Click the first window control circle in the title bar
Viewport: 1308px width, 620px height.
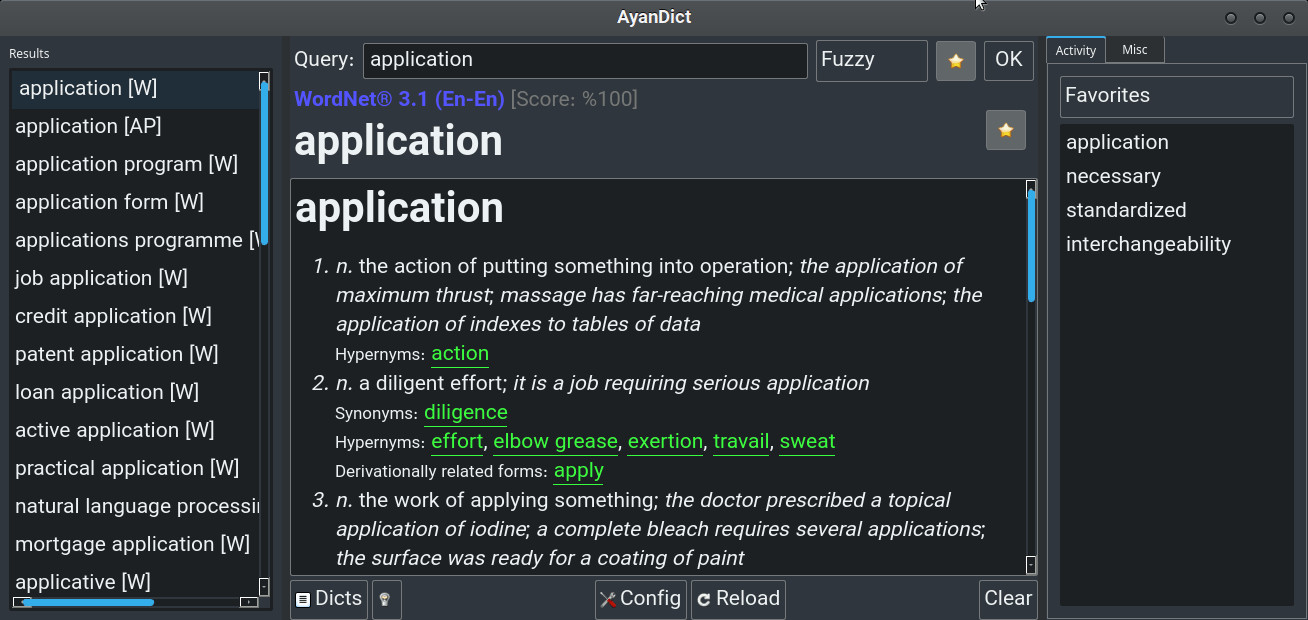point(1231,18)
